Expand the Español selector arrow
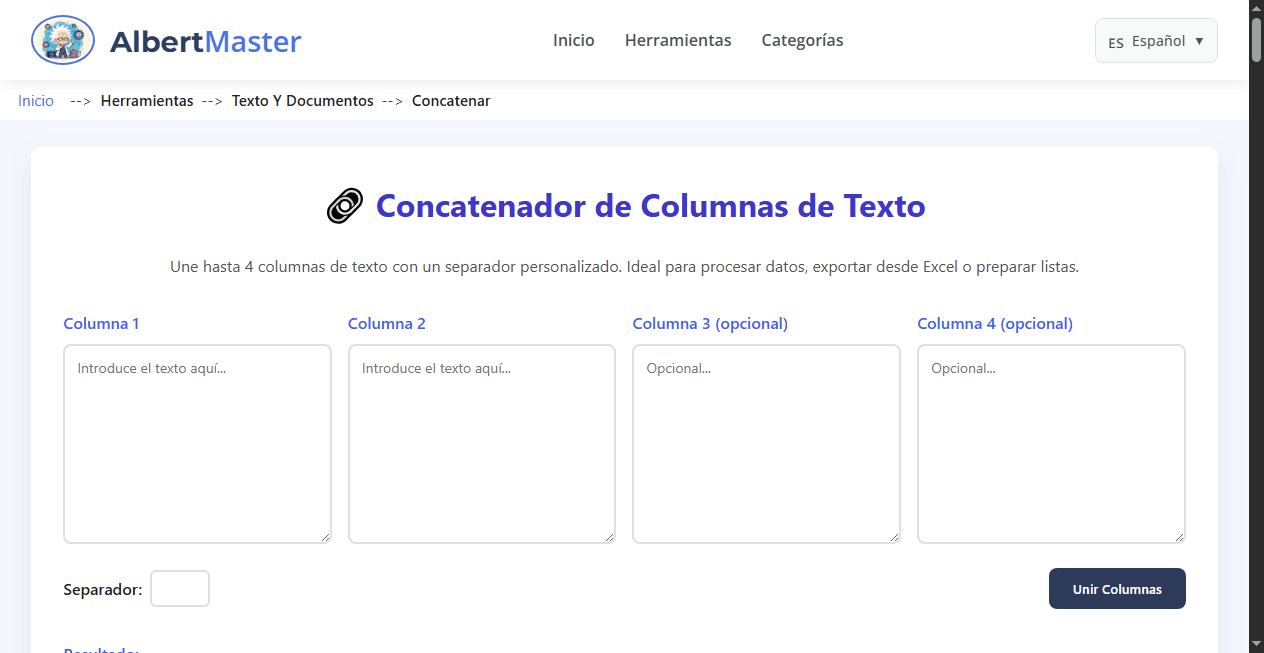Image resolution: width=1264 pixels, height=653 pixels. coord(1198,41)
